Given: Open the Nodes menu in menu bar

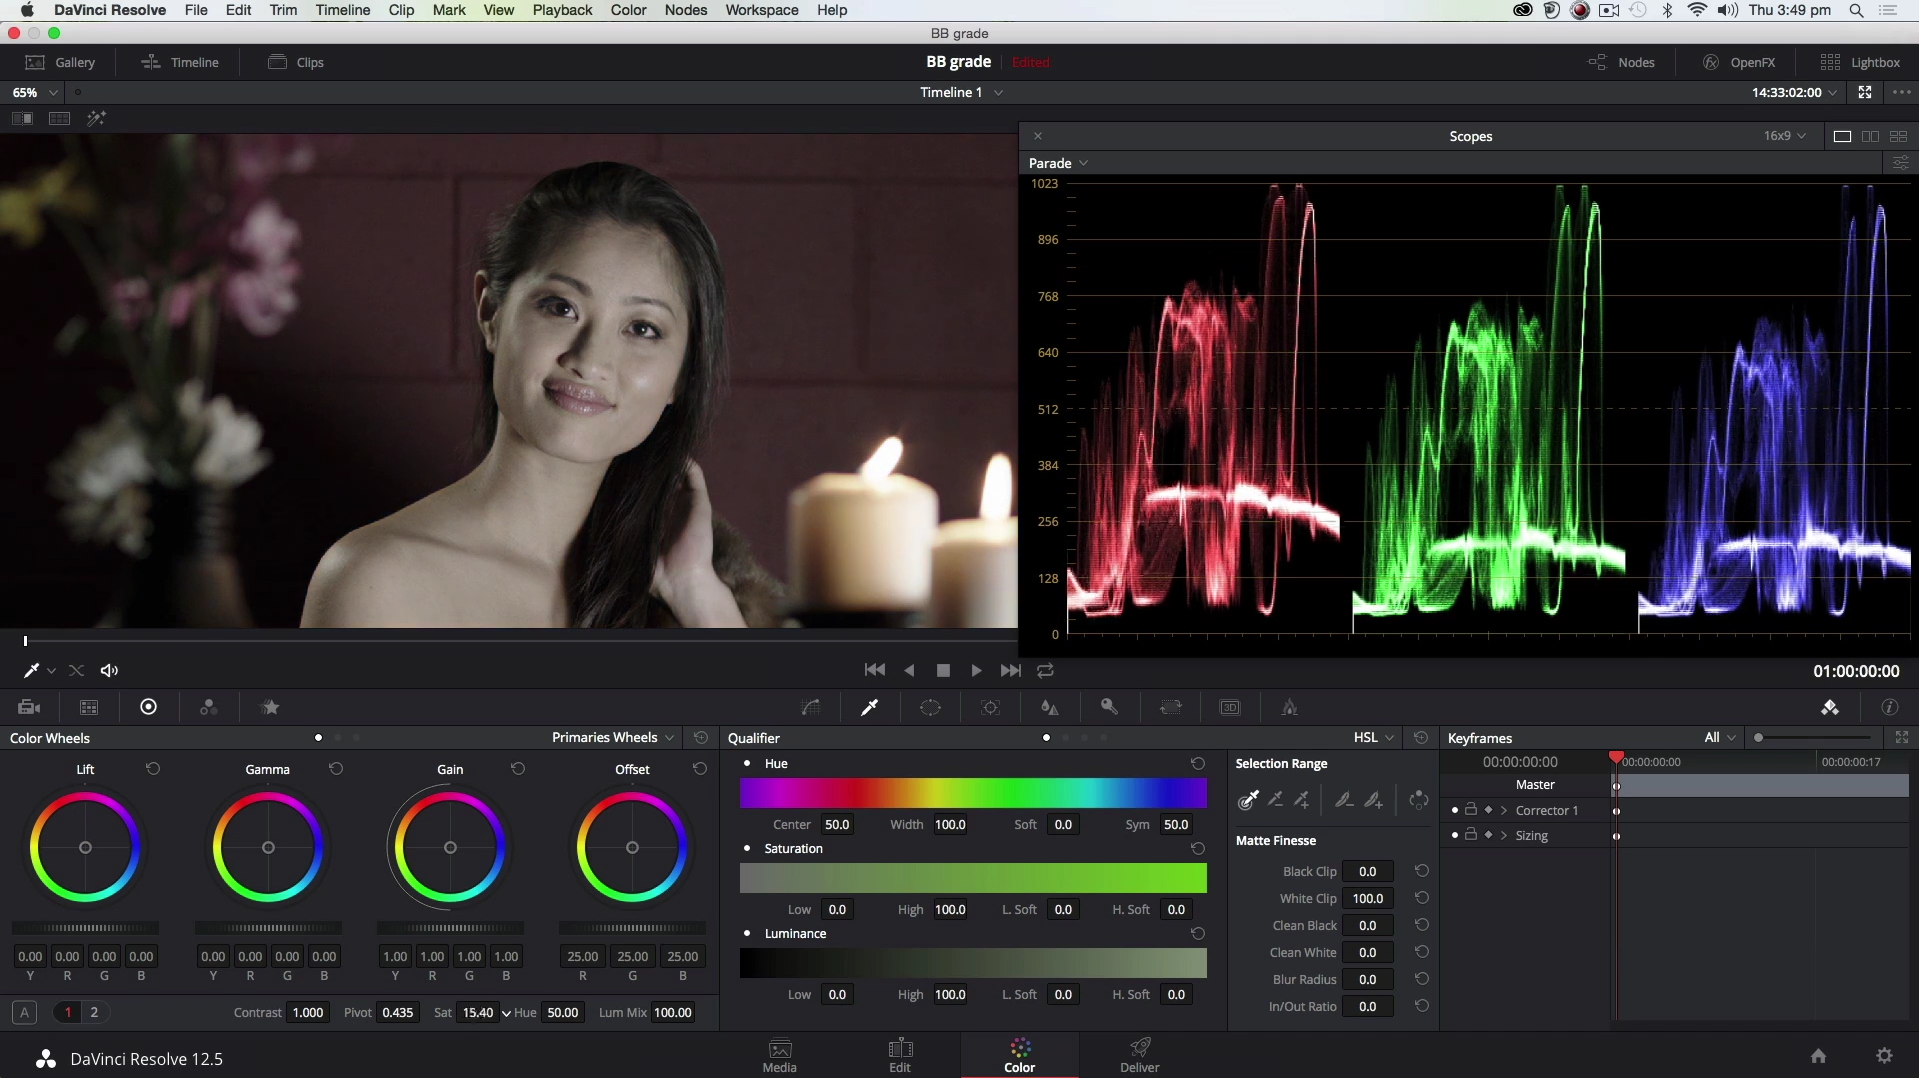Looking at the screenshot, I should coord(686,10).
